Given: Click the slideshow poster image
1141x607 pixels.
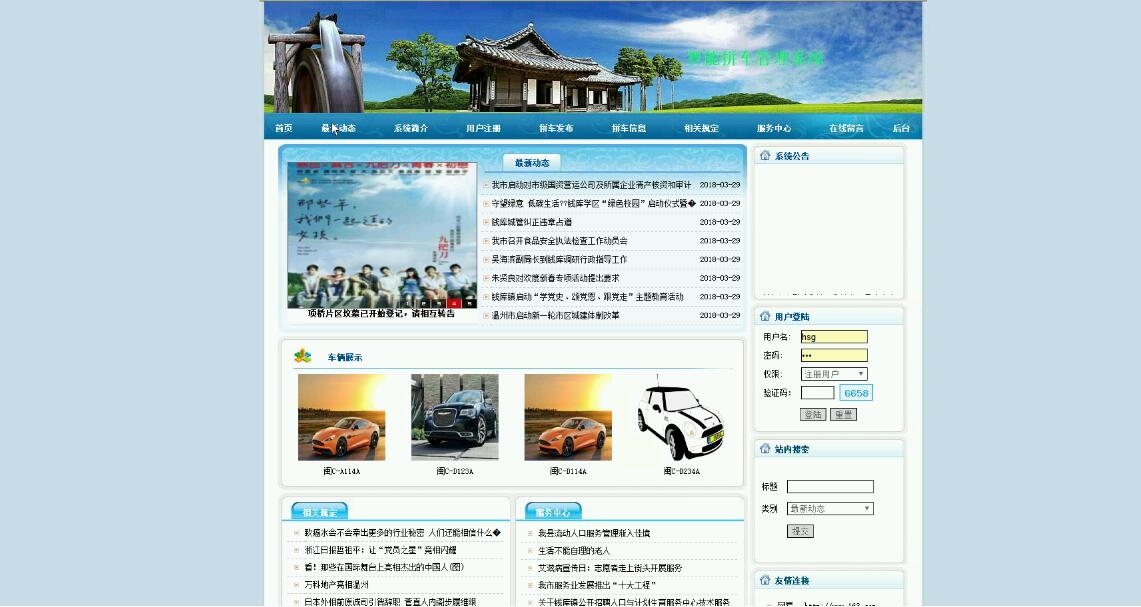Looking at the screenshot, I should coord(382,235).
